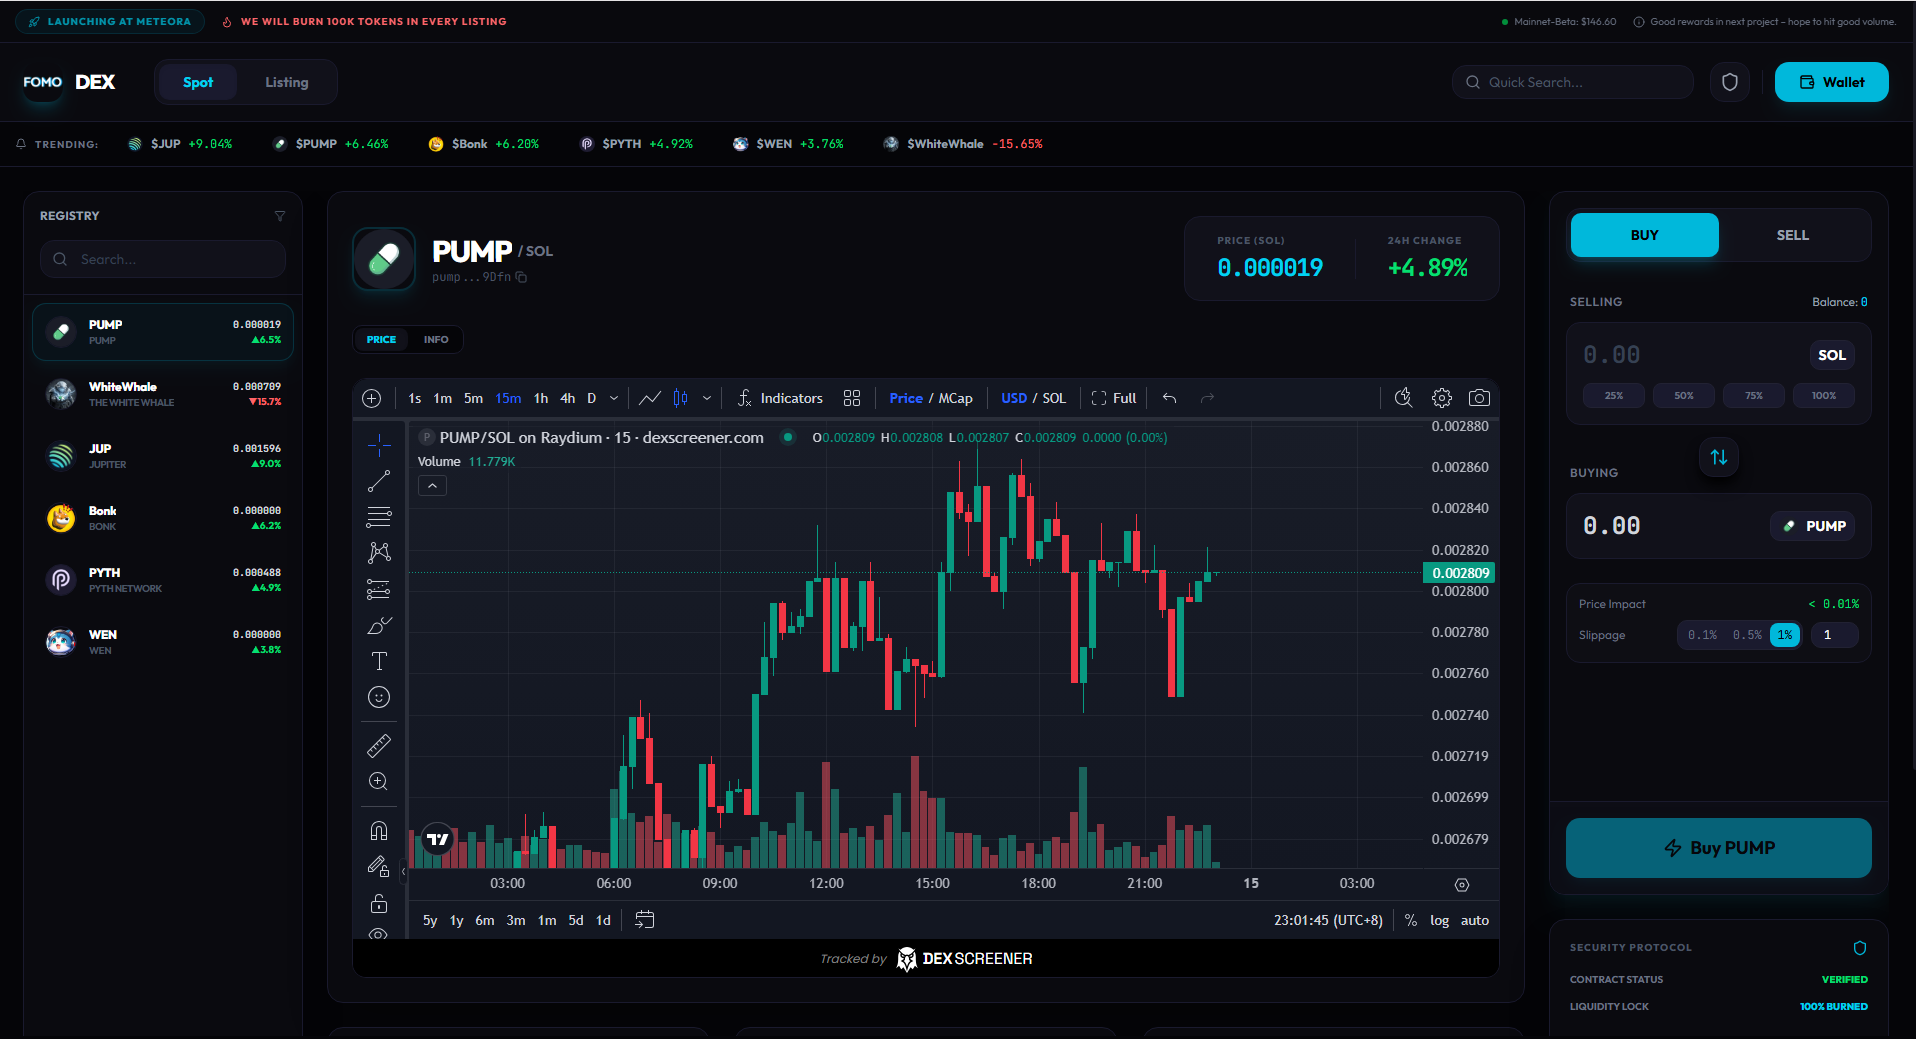Open the Listing page in the navbar
This screenshot has height=1039, width=1916.
tap(287, 82)
